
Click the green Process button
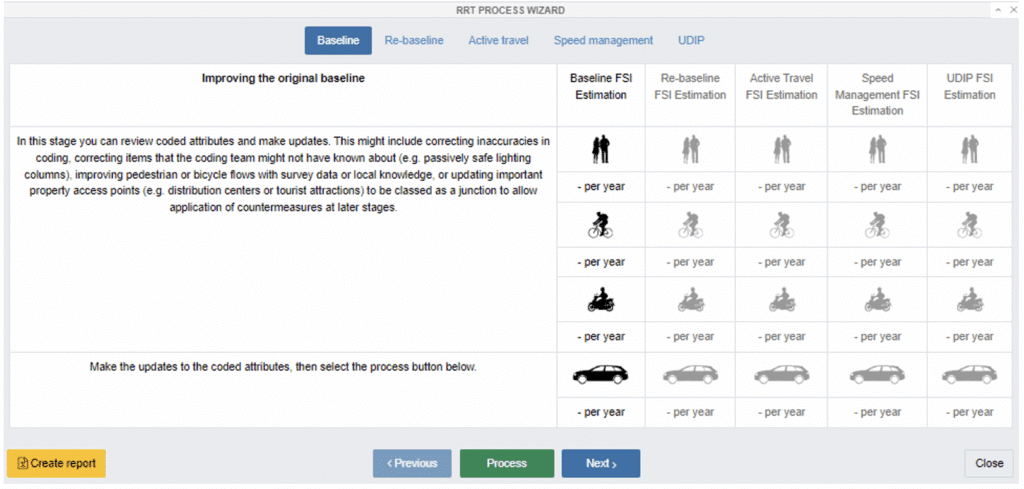click(x=507, y=463)
